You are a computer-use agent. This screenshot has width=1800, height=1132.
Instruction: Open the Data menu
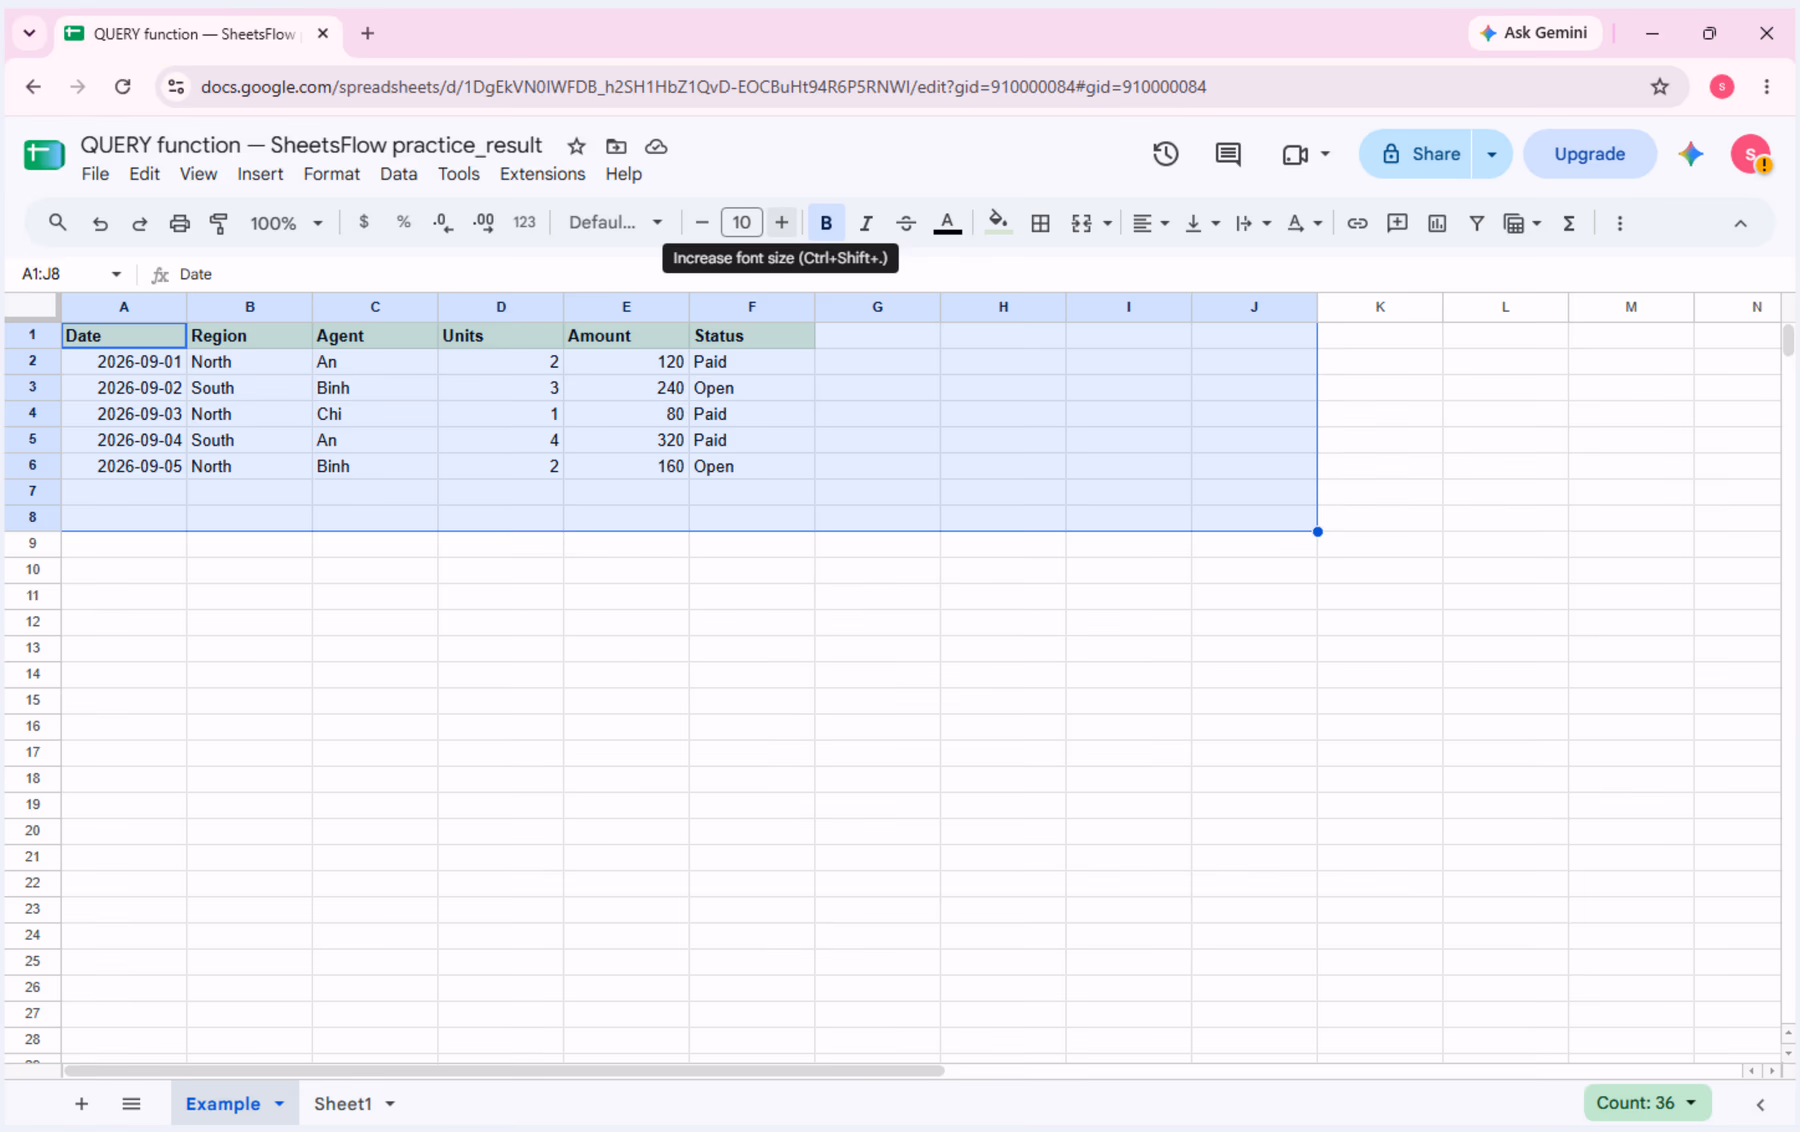click(398, 174)
